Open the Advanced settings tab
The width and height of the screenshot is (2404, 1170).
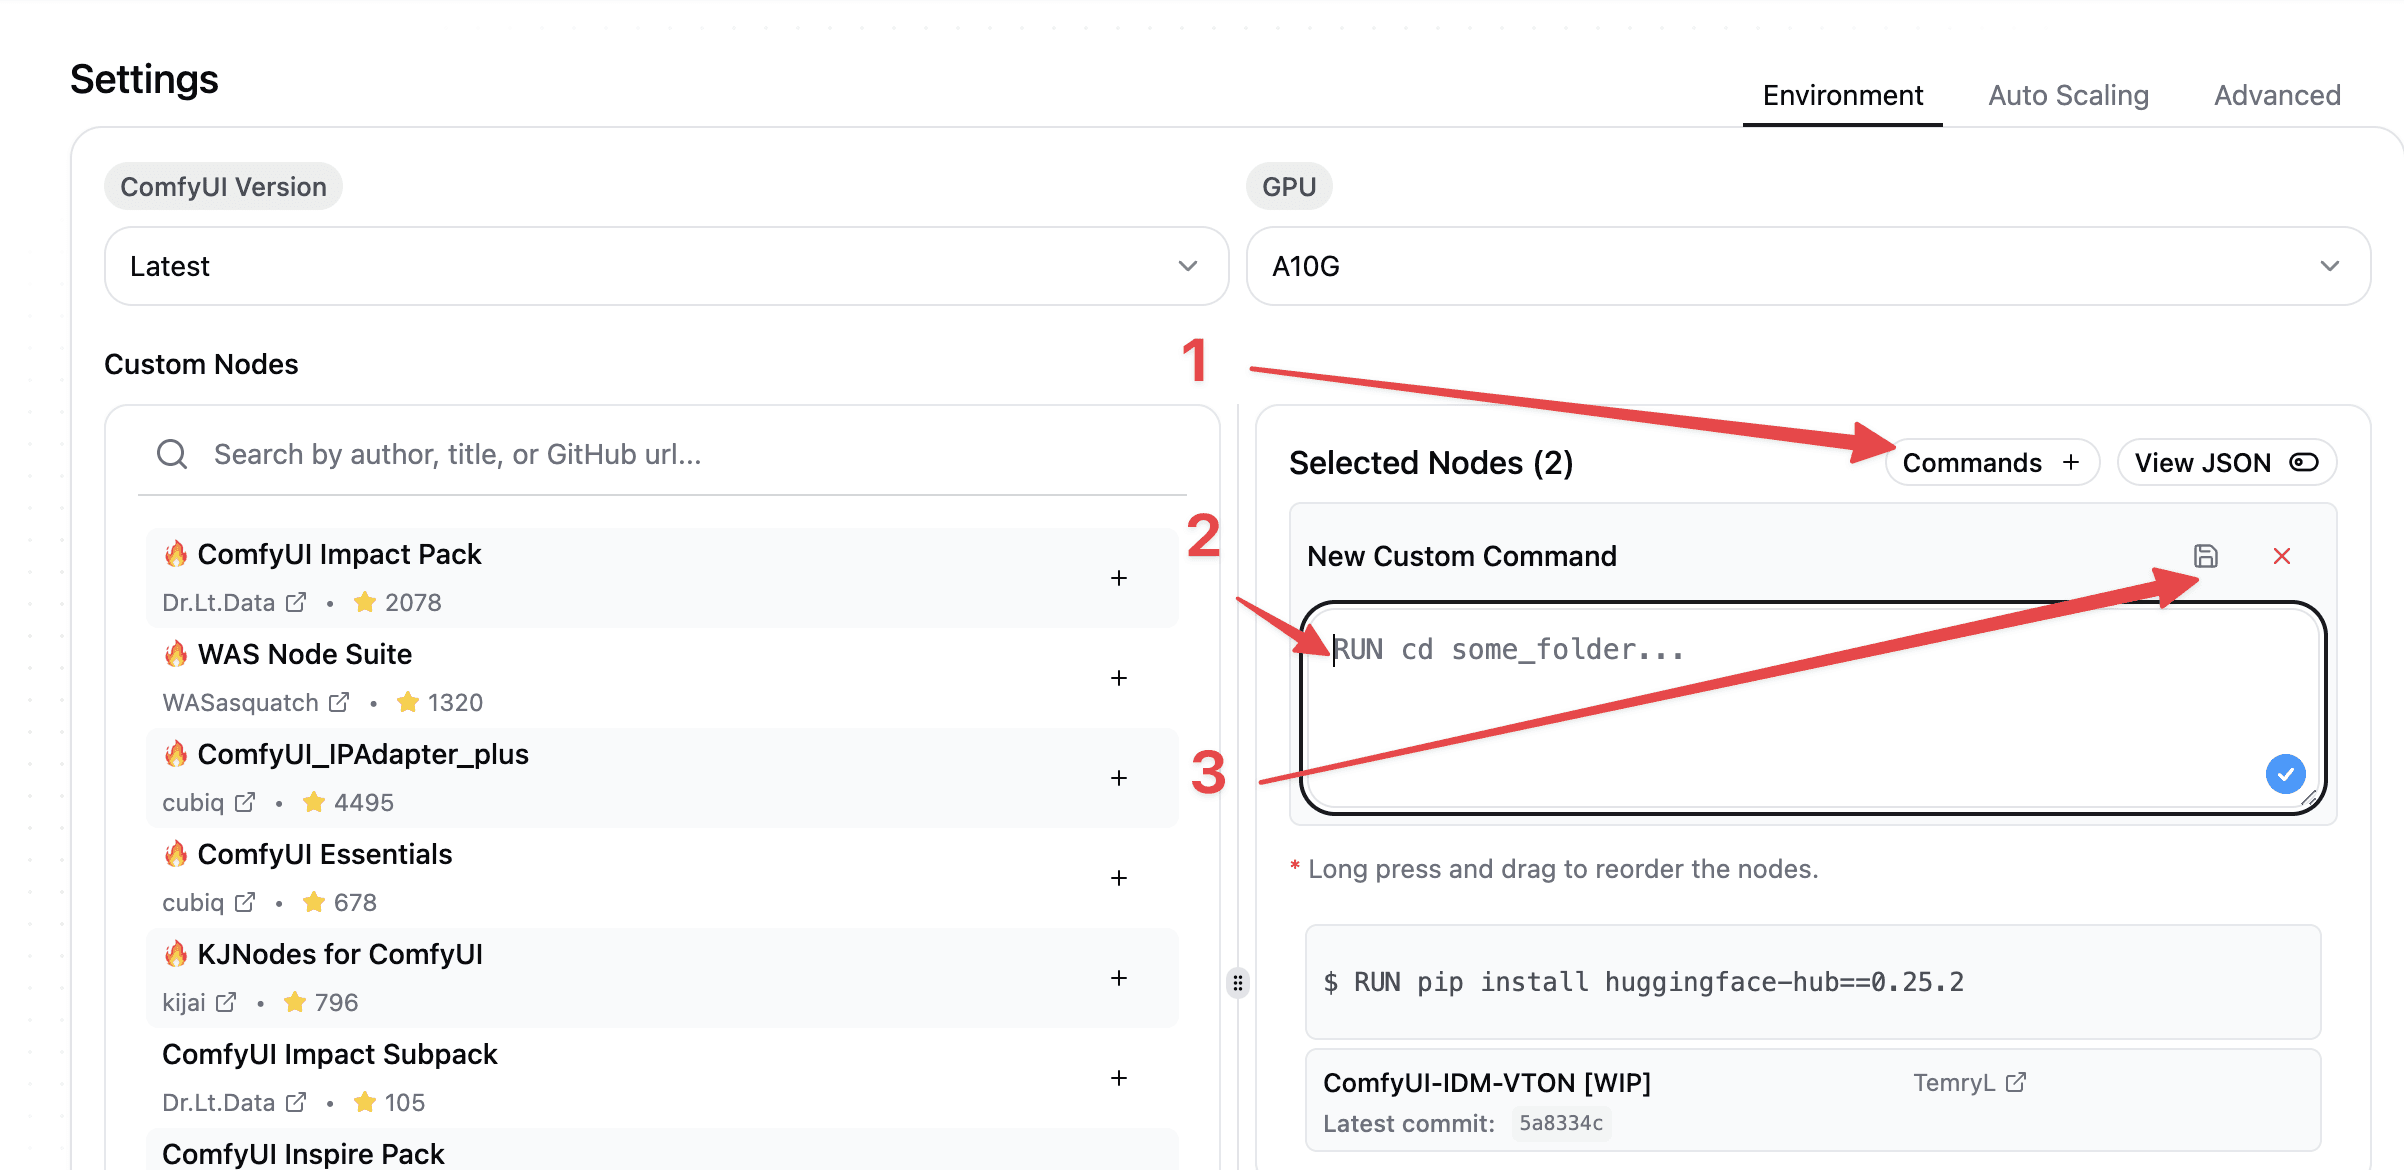pos(2277,95)
